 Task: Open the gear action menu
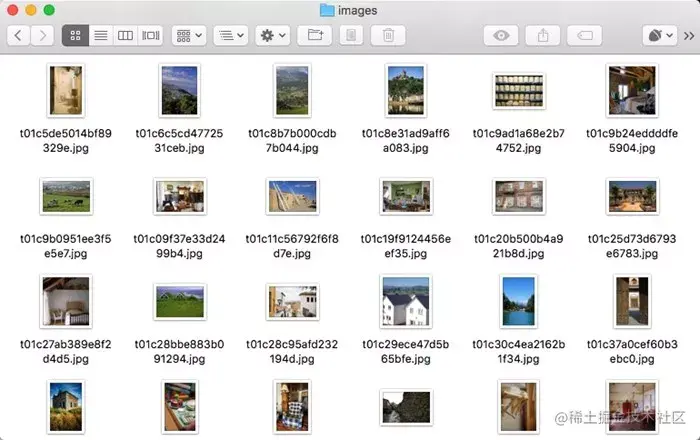[x=273, y=35]
